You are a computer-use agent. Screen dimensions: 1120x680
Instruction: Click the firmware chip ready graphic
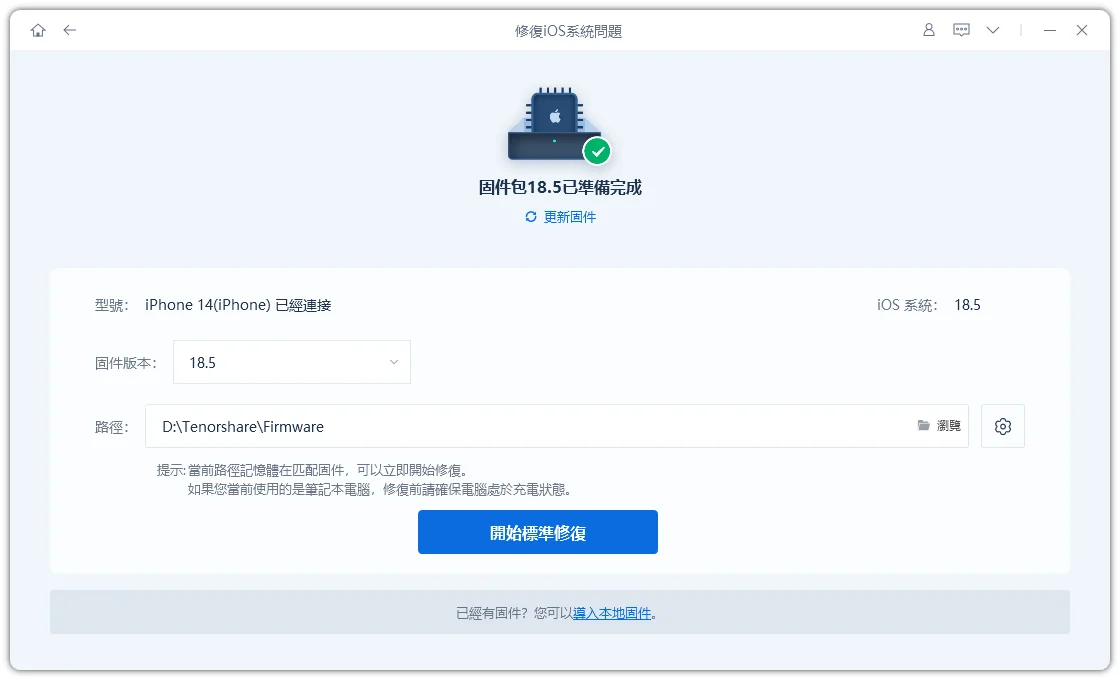pos(559,126)
